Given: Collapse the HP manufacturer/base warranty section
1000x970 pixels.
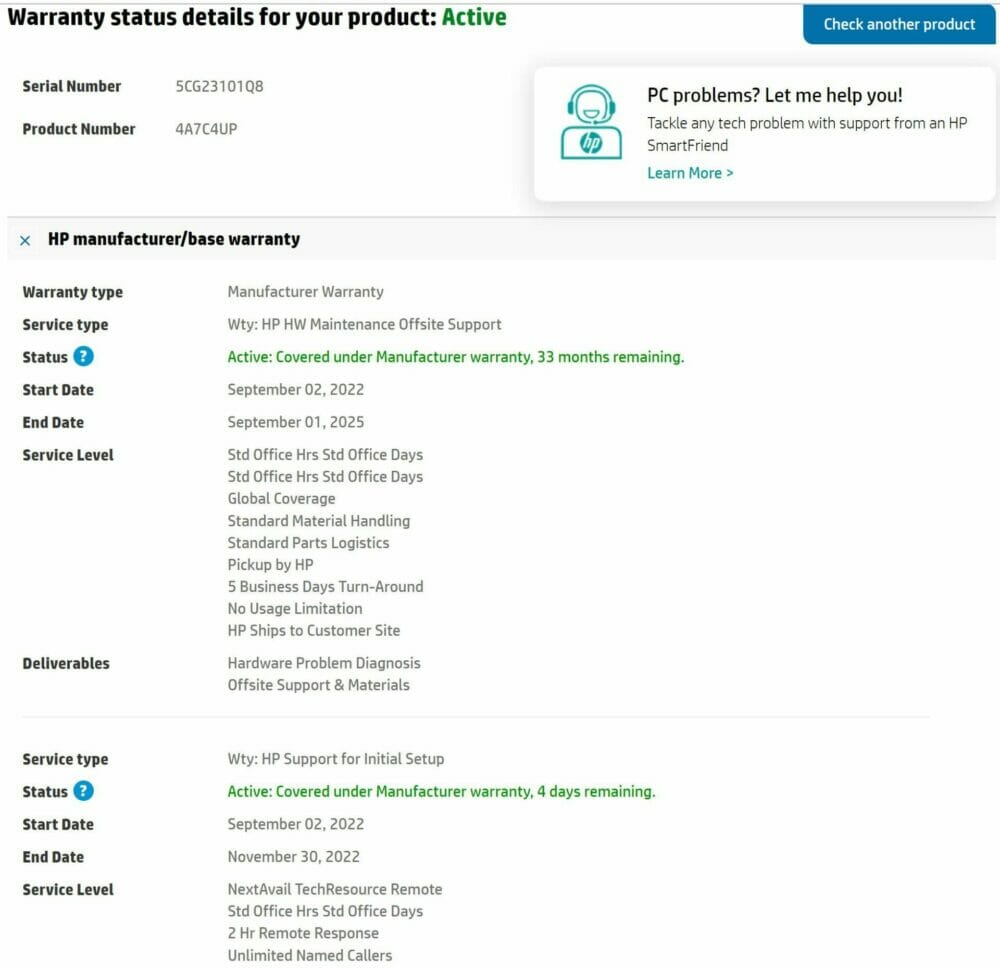Looking at the screenshot, I should [25, 240].
